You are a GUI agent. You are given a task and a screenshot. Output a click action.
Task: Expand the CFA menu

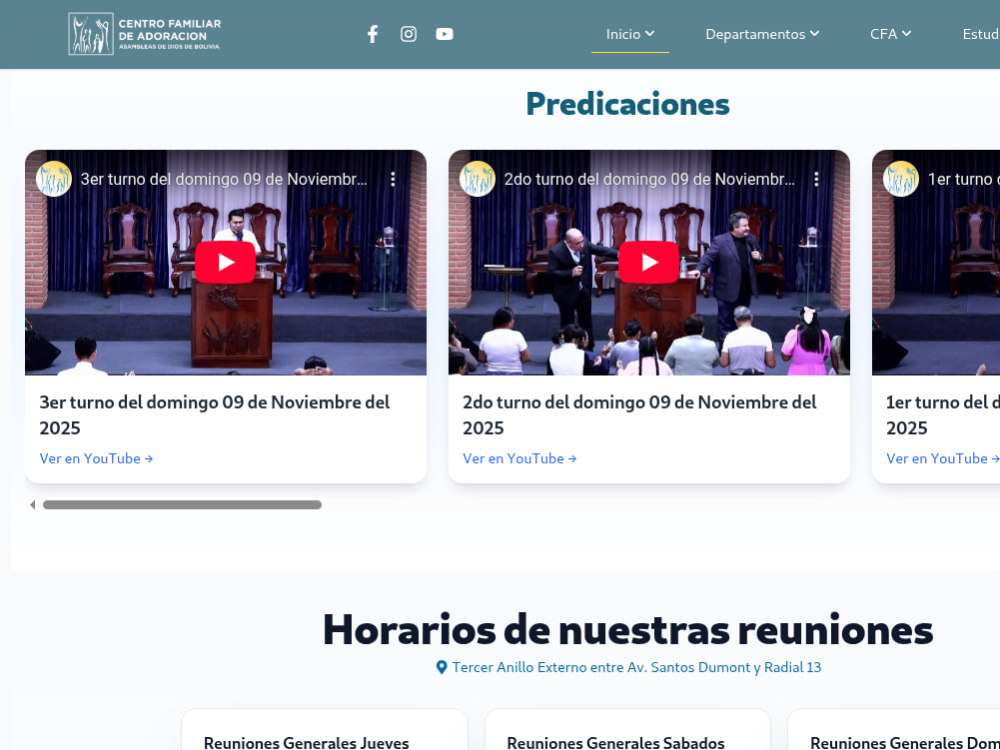tap(890, 34)
